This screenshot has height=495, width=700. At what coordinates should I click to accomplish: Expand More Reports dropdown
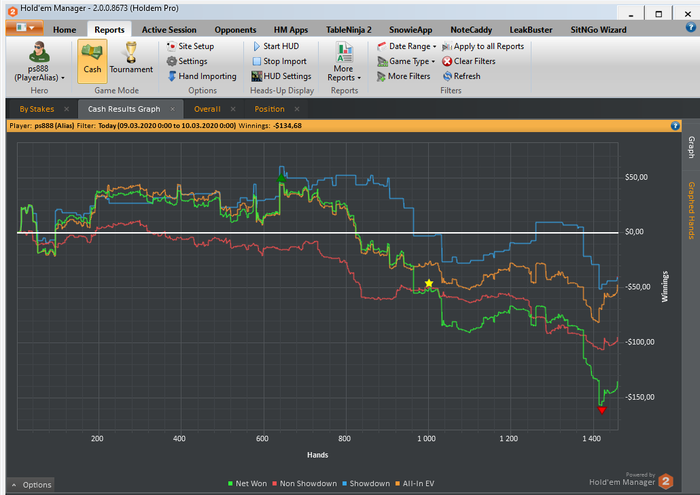[x=344, y=62]
